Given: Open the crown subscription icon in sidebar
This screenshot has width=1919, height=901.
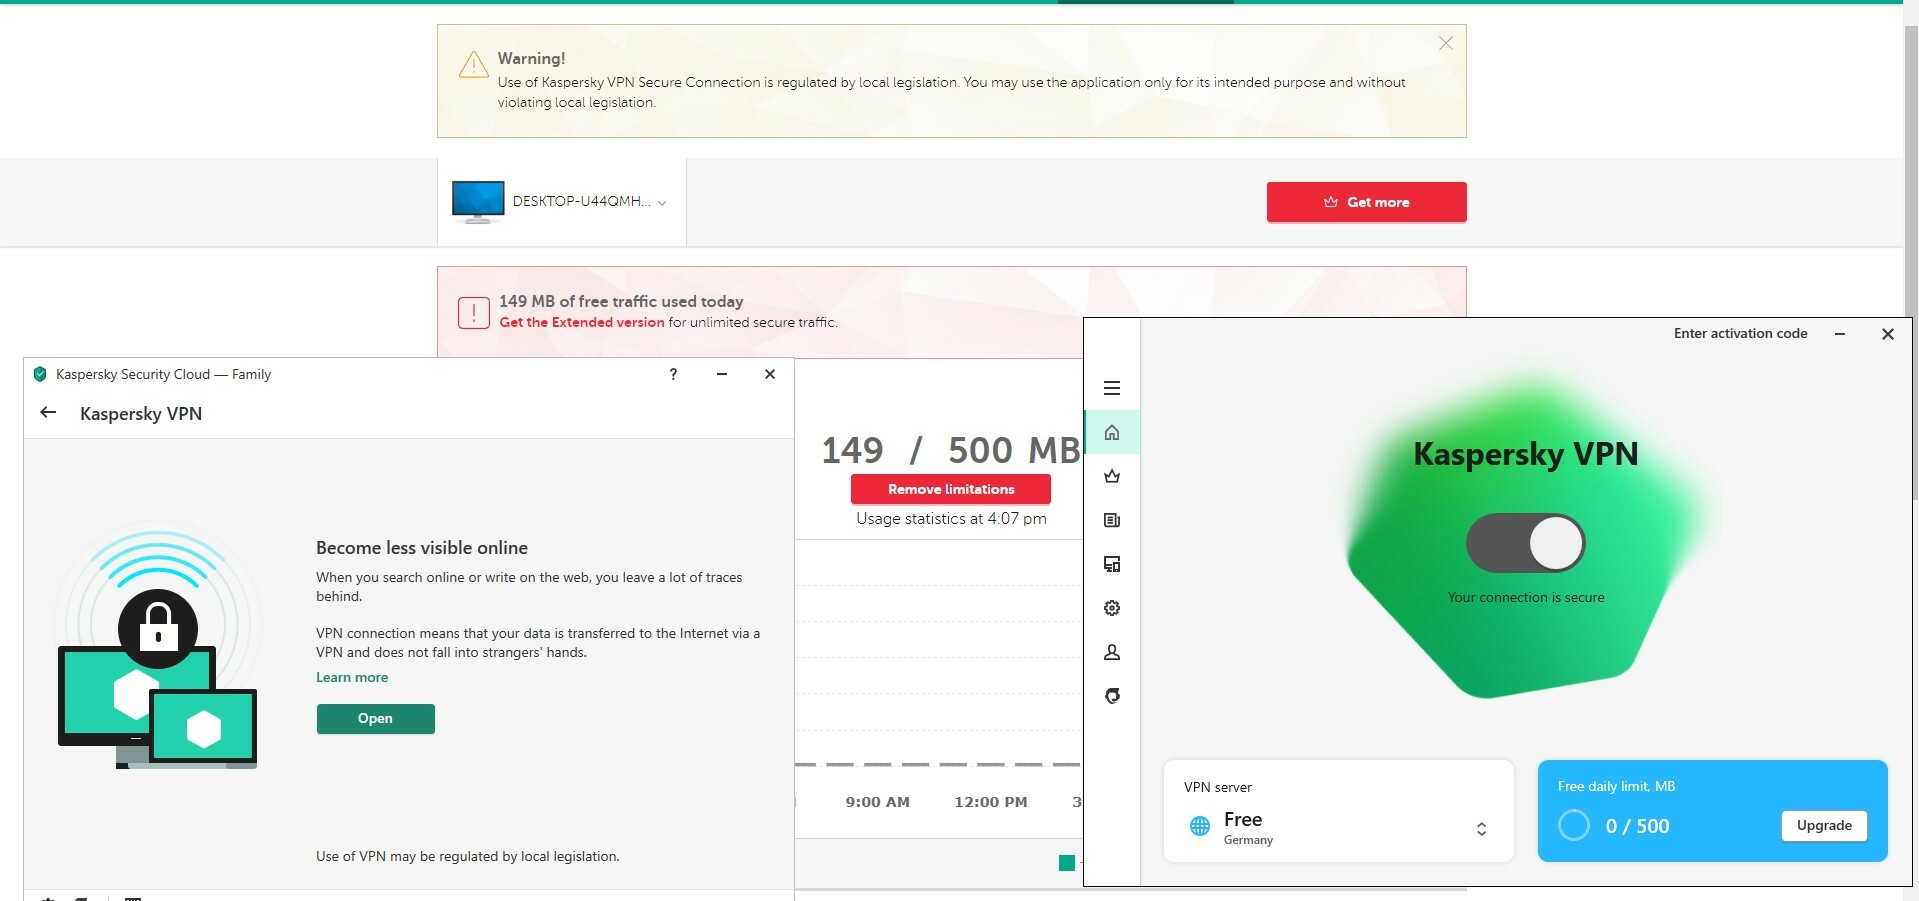Looking at the screenshot, I should pyautogui.click(x=1111, y=476).
